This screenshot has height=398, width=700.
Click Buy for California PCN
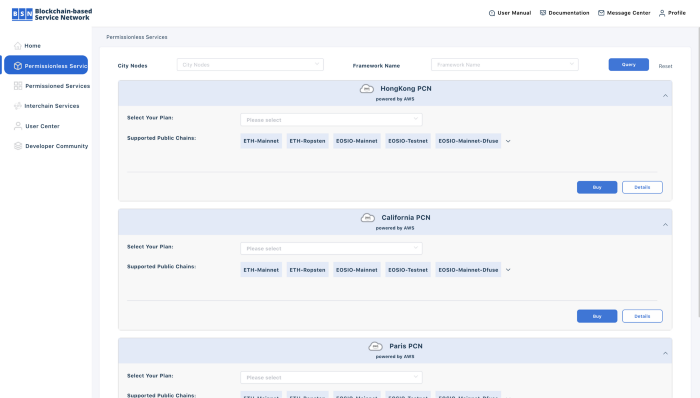[597, 316]
